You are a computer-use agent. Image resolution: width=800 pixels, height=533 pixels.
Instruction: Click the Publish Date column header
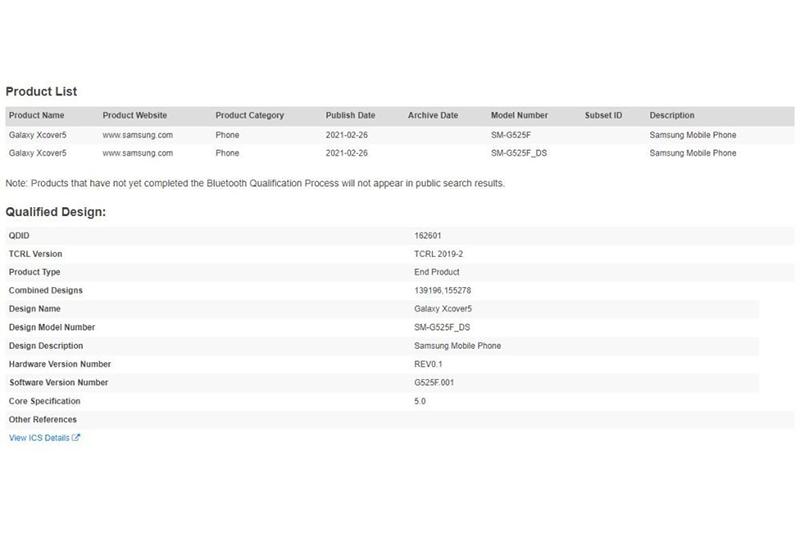pyautogui.click(x=351, y=116)
